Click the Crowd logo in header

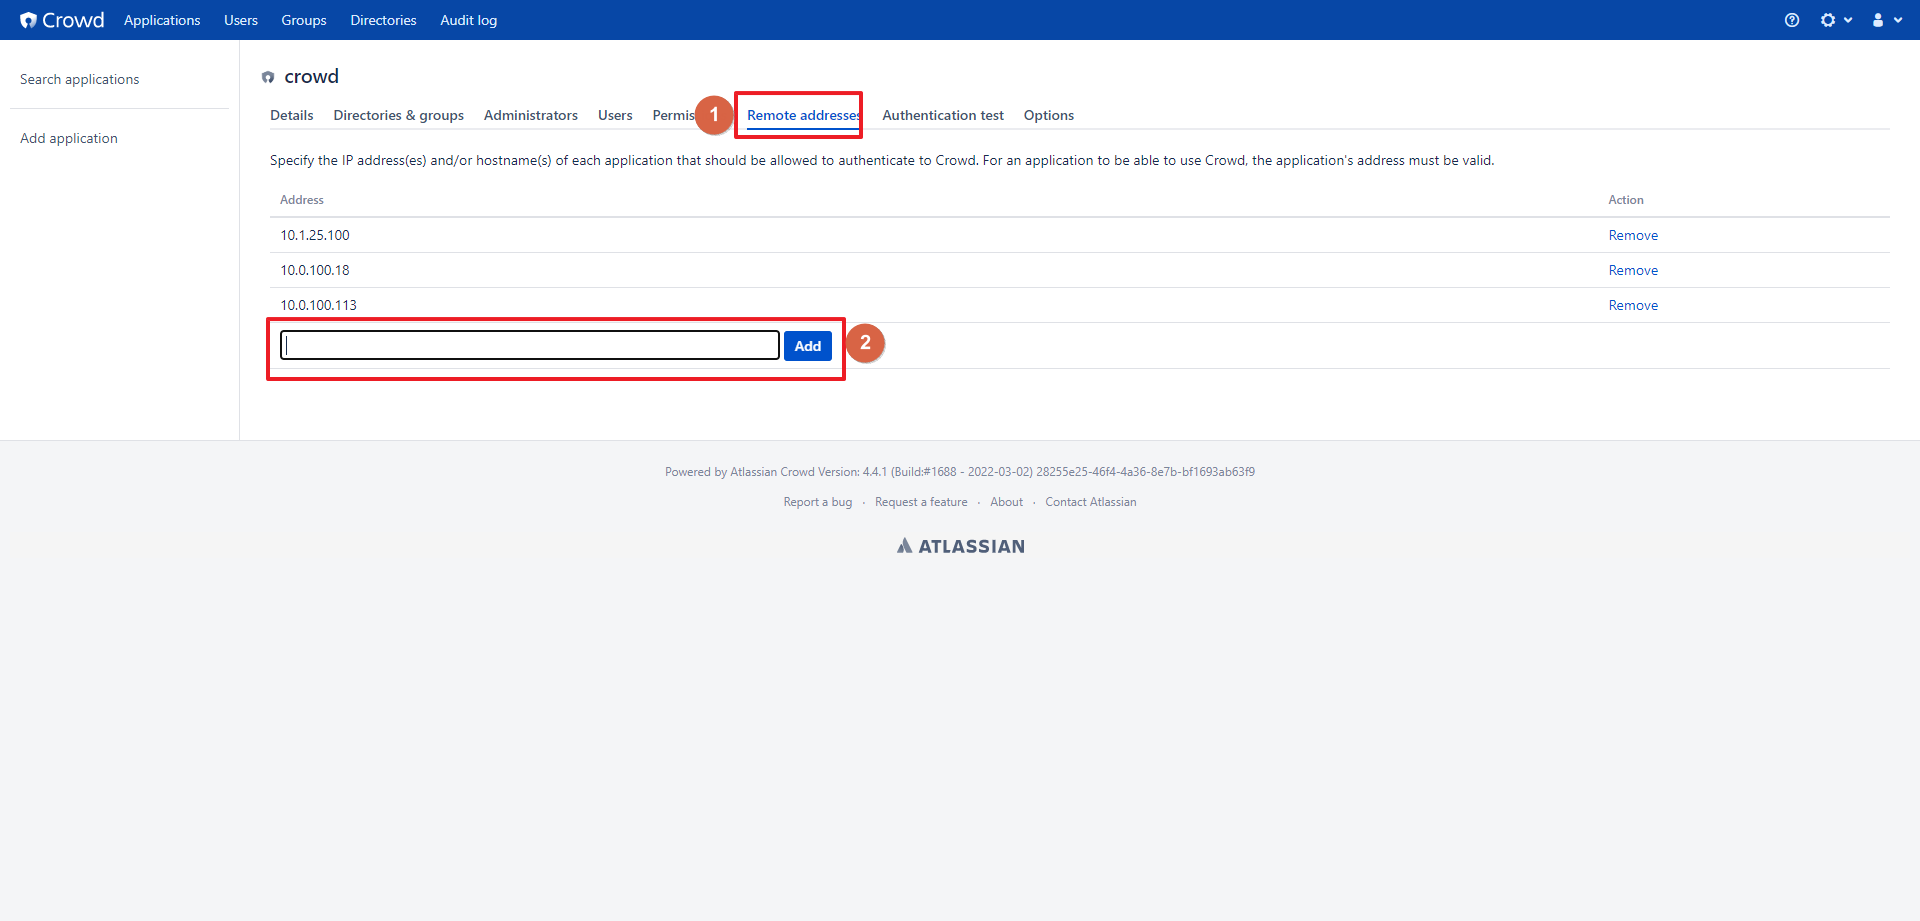pos(62,20)
